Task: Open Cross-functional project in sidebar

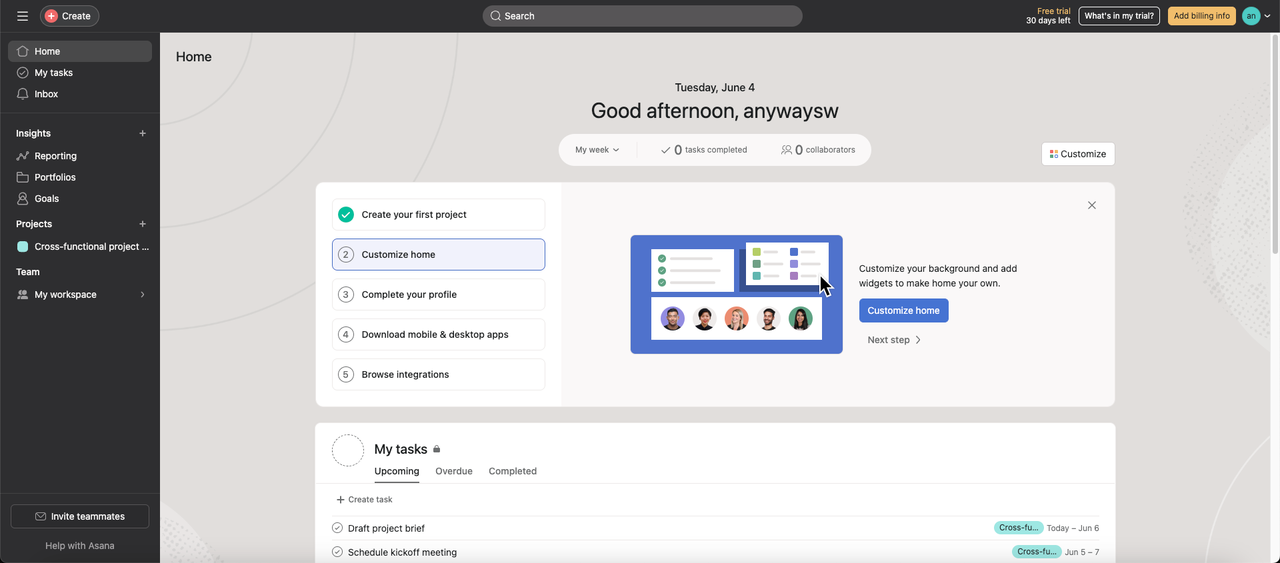Action: pyautogui.click(x=80, y=246)
